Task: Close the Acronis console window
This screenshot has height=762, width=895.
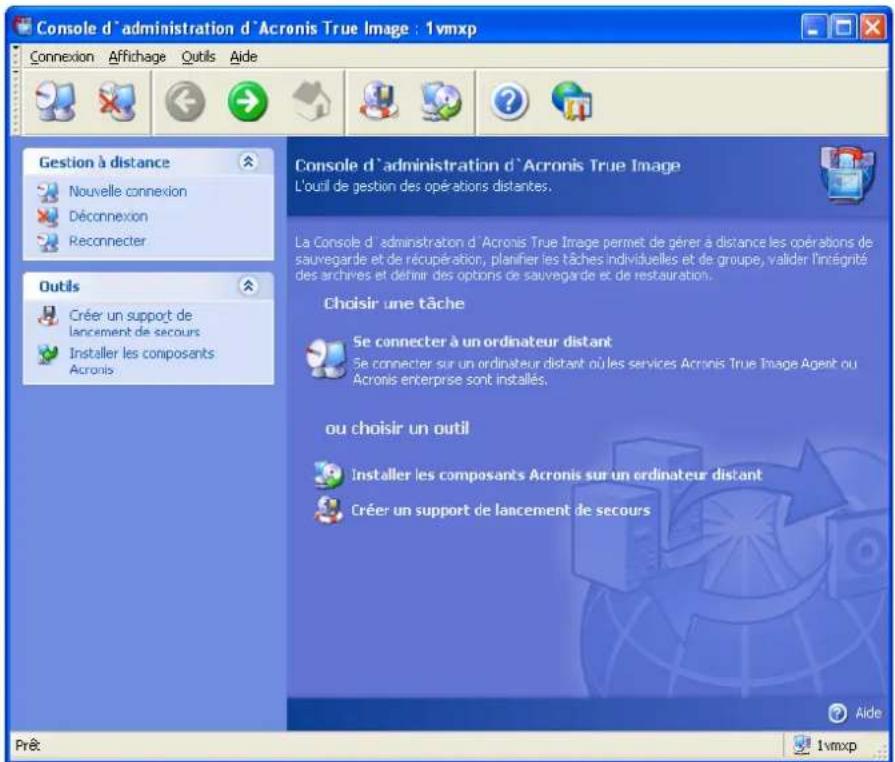Action: (x=873, y=27)
